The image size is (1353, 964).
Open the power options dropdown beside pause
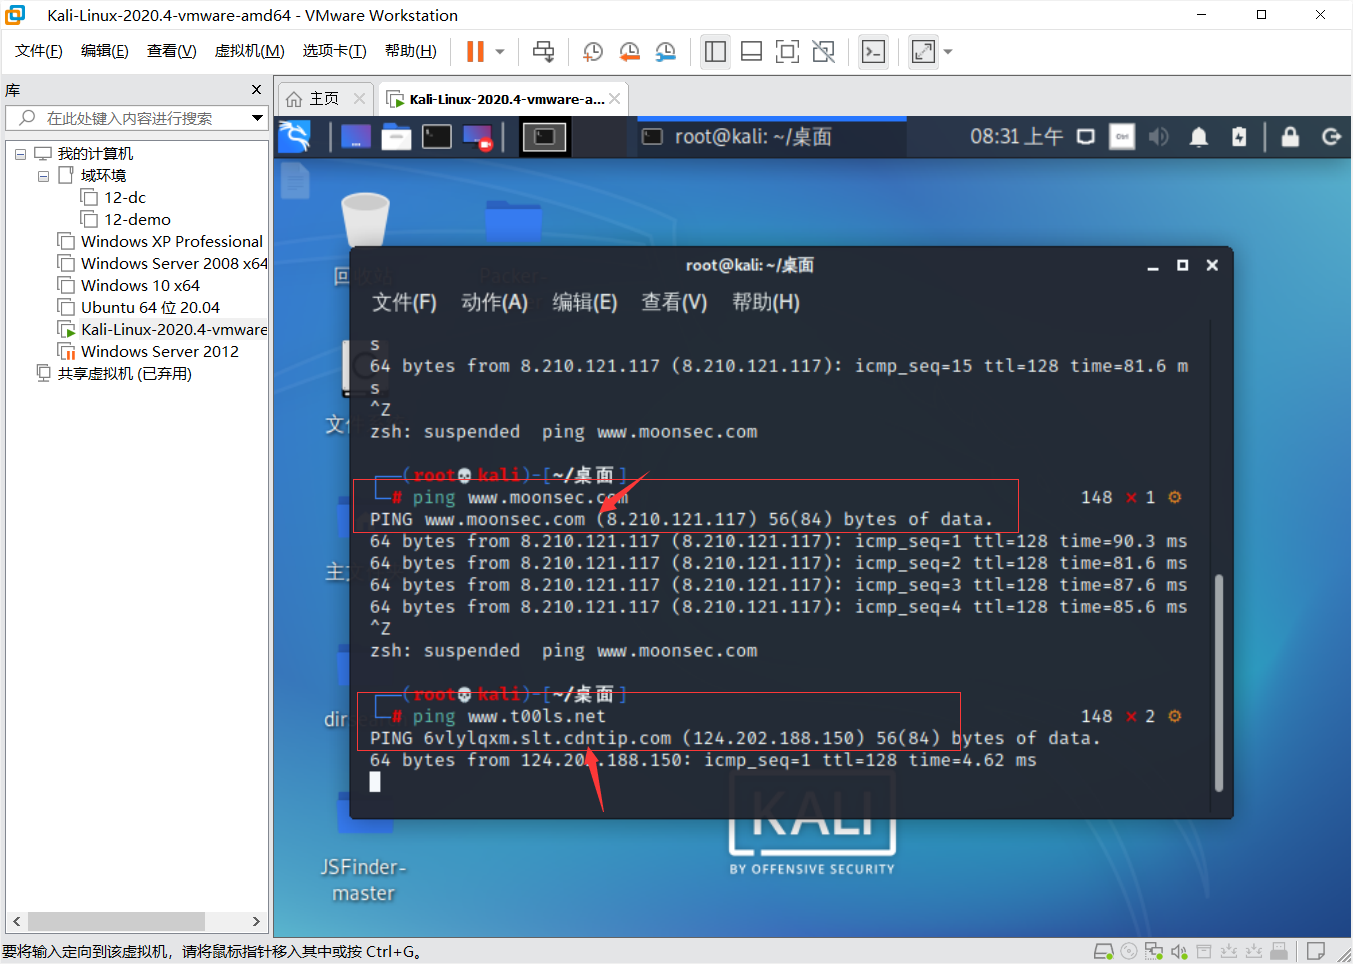pos(500,51)
